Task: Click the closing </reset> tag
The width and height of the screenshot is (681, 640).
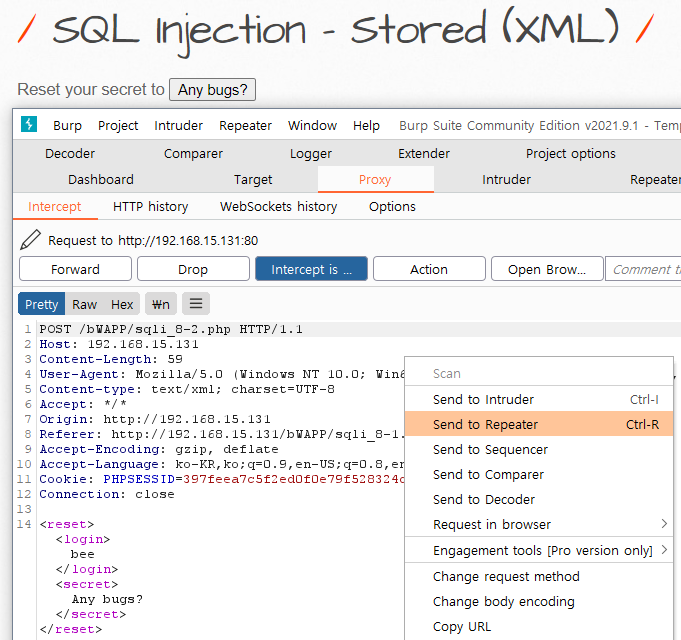Action: 71,629
